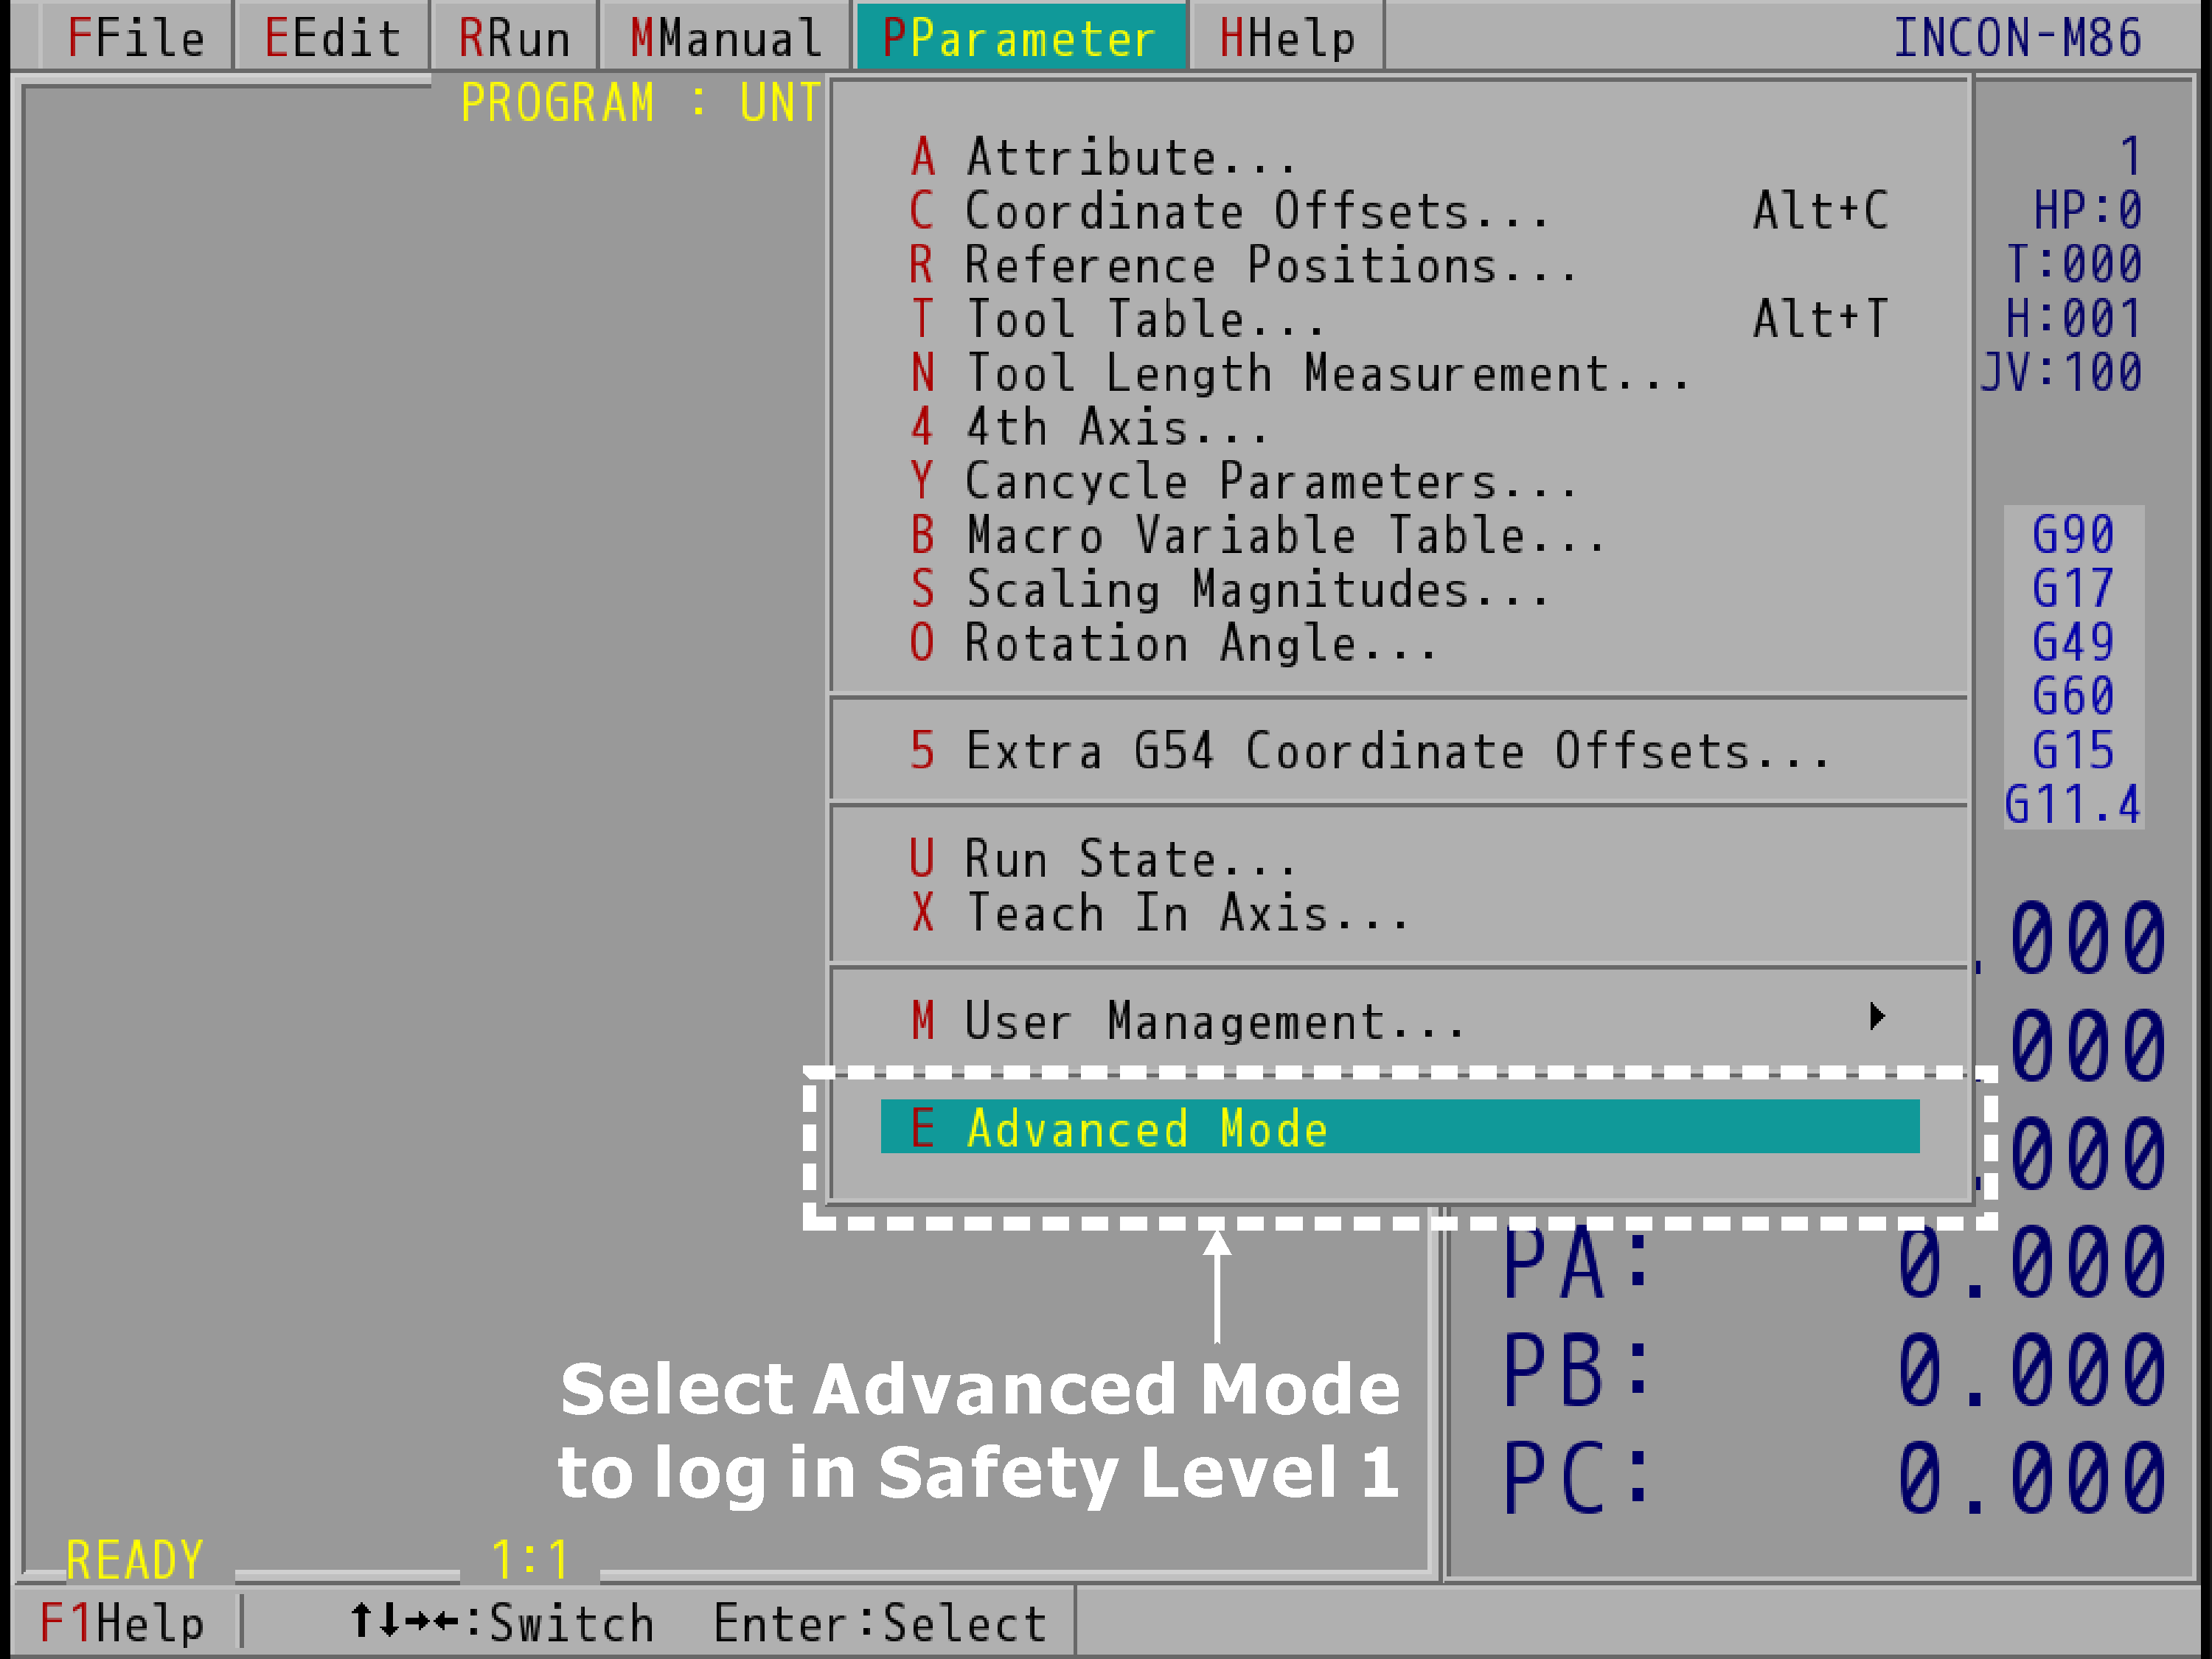
Task: Click the READY status text
Action: pyautogui.click(x=135, y=1560)
